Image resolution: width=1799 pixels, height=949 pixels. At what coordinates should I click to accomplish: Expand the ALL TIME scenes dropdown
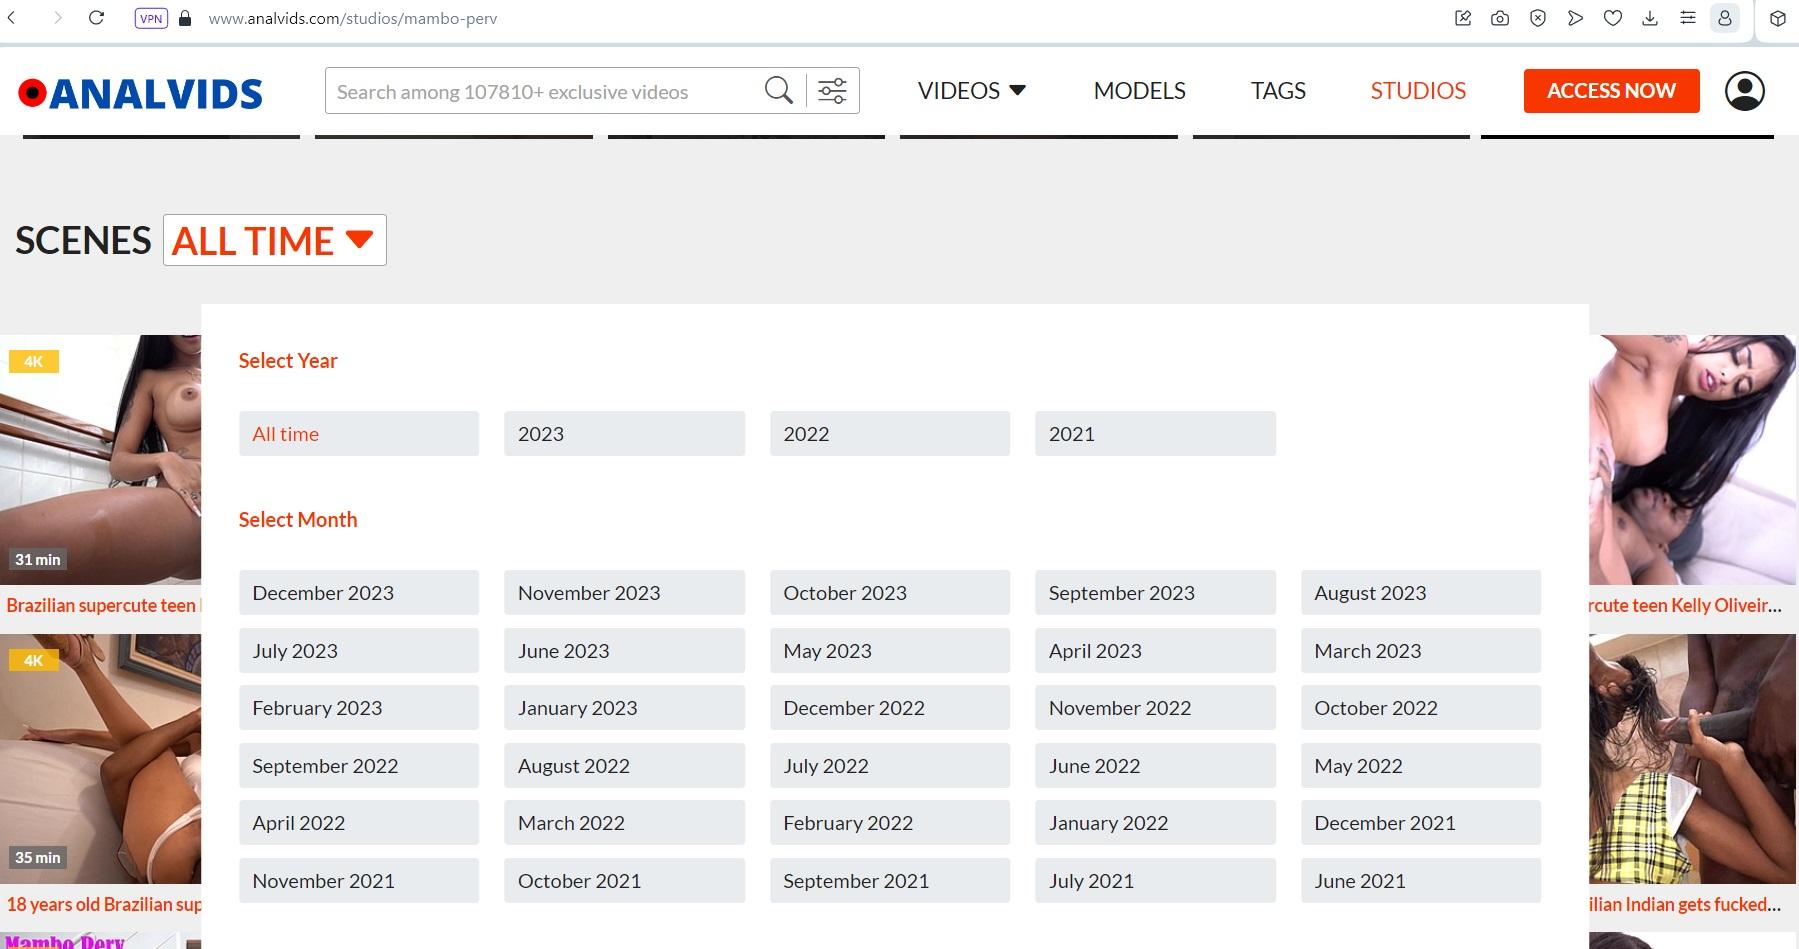tap(274, 241)
